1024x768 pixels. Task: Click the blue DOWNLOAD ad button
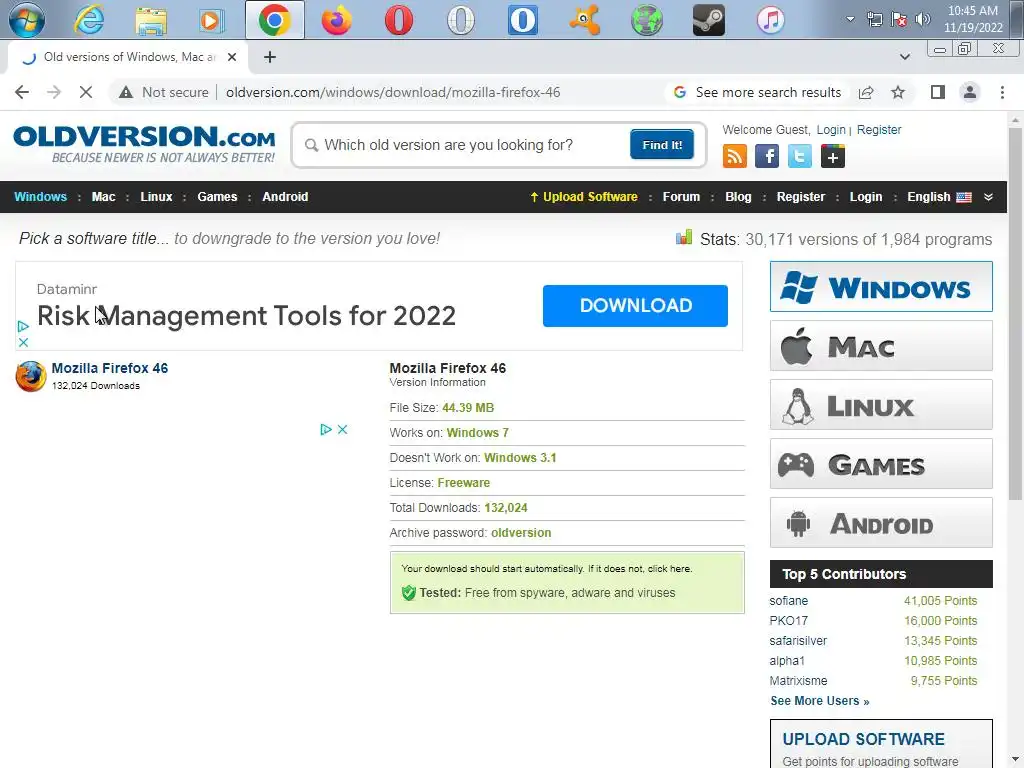[635, 306]
